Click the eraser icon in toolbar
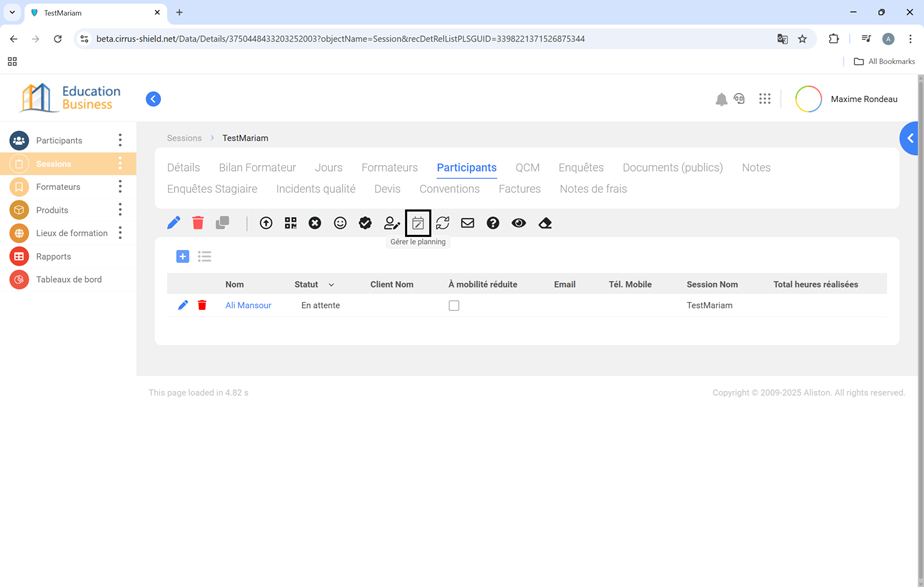This screenshot has height=587, width=924. click(x=545, y=223)
